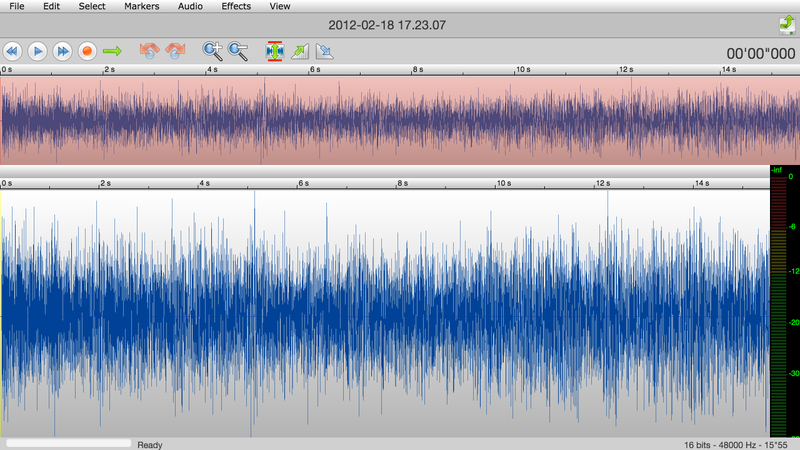Screen dimensions: 800x450
Task: Open the Audio menu
Action: tap(190, 6)
